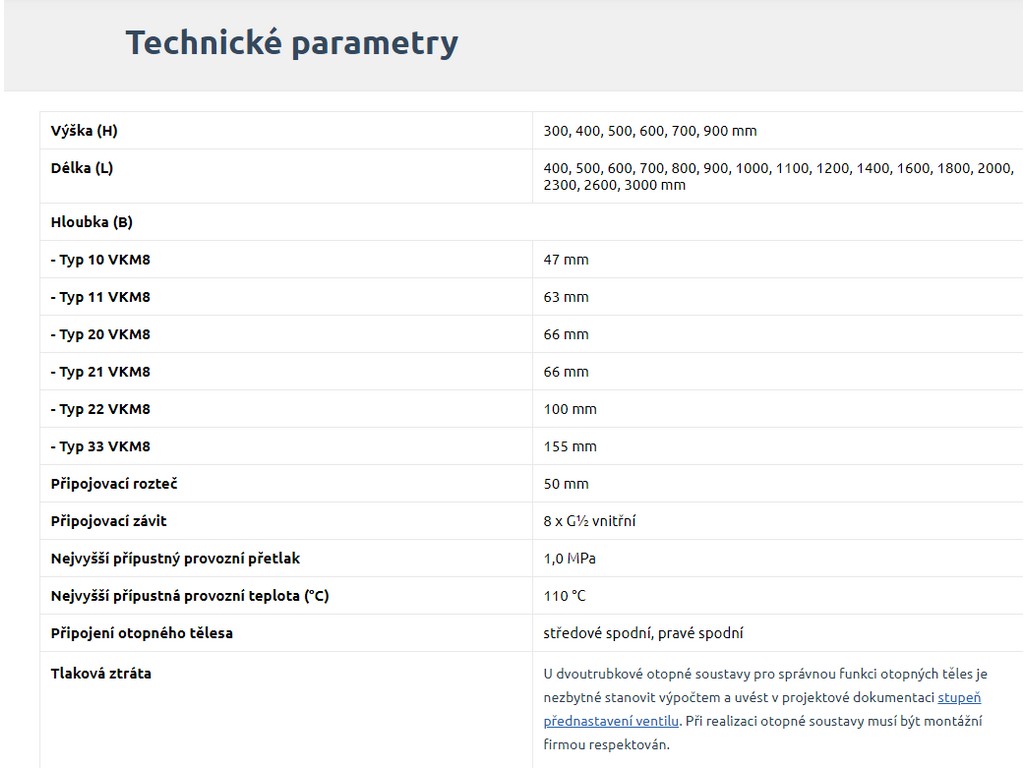Image resolution: width=1027 pixels, height=768 pixels.
Task: Select the "Připojovací závit" row label
Action: [109, 521]
